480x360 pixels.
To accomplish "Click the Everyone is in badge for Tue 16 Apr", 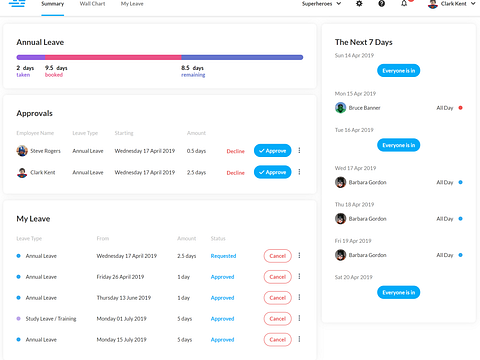I will pyautogui.click(x=399, y=145).
